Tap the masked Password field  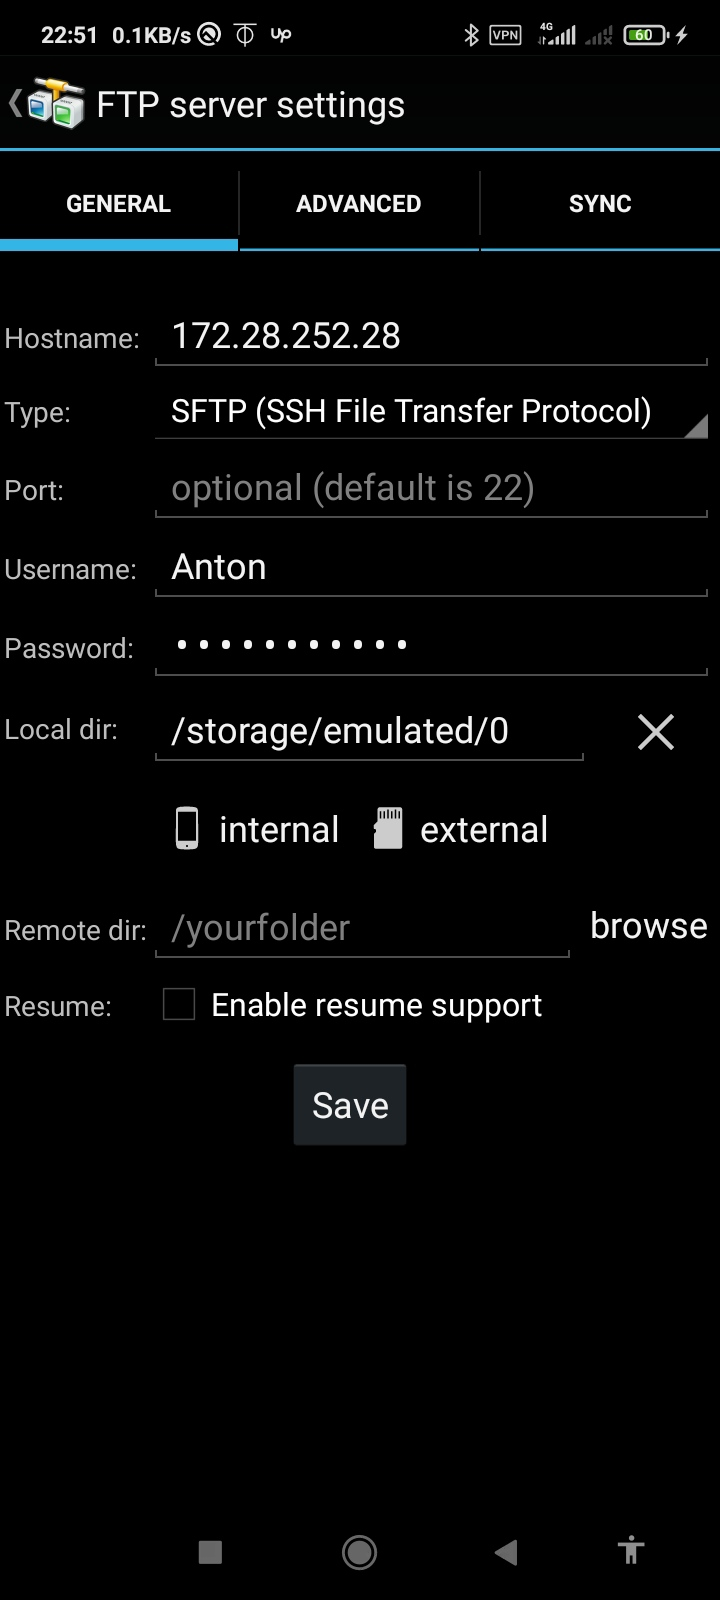[431, 646]
